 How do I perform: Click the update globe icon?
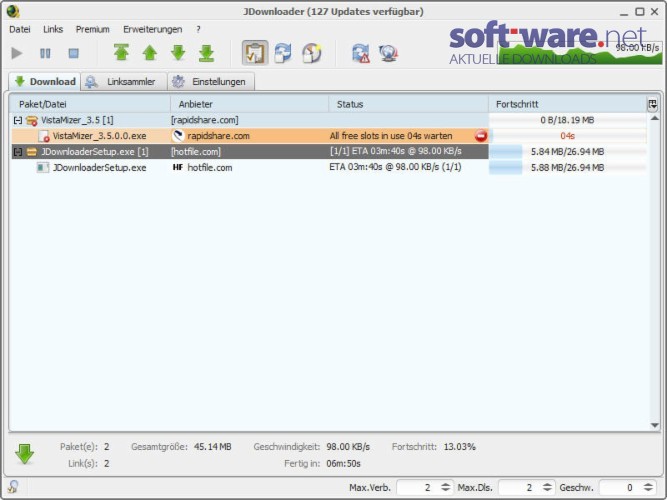[x=388, y=53]
